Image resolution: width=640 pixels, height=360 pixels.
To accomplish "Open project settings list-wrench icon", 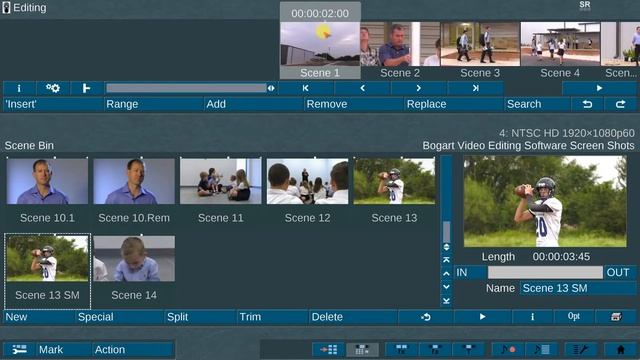I will coord(581,350).
